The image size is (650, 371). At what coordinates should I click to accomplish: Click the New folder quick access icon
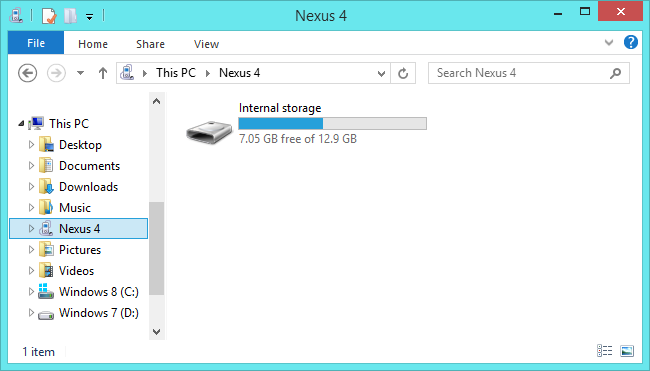(x=70, y=16)
